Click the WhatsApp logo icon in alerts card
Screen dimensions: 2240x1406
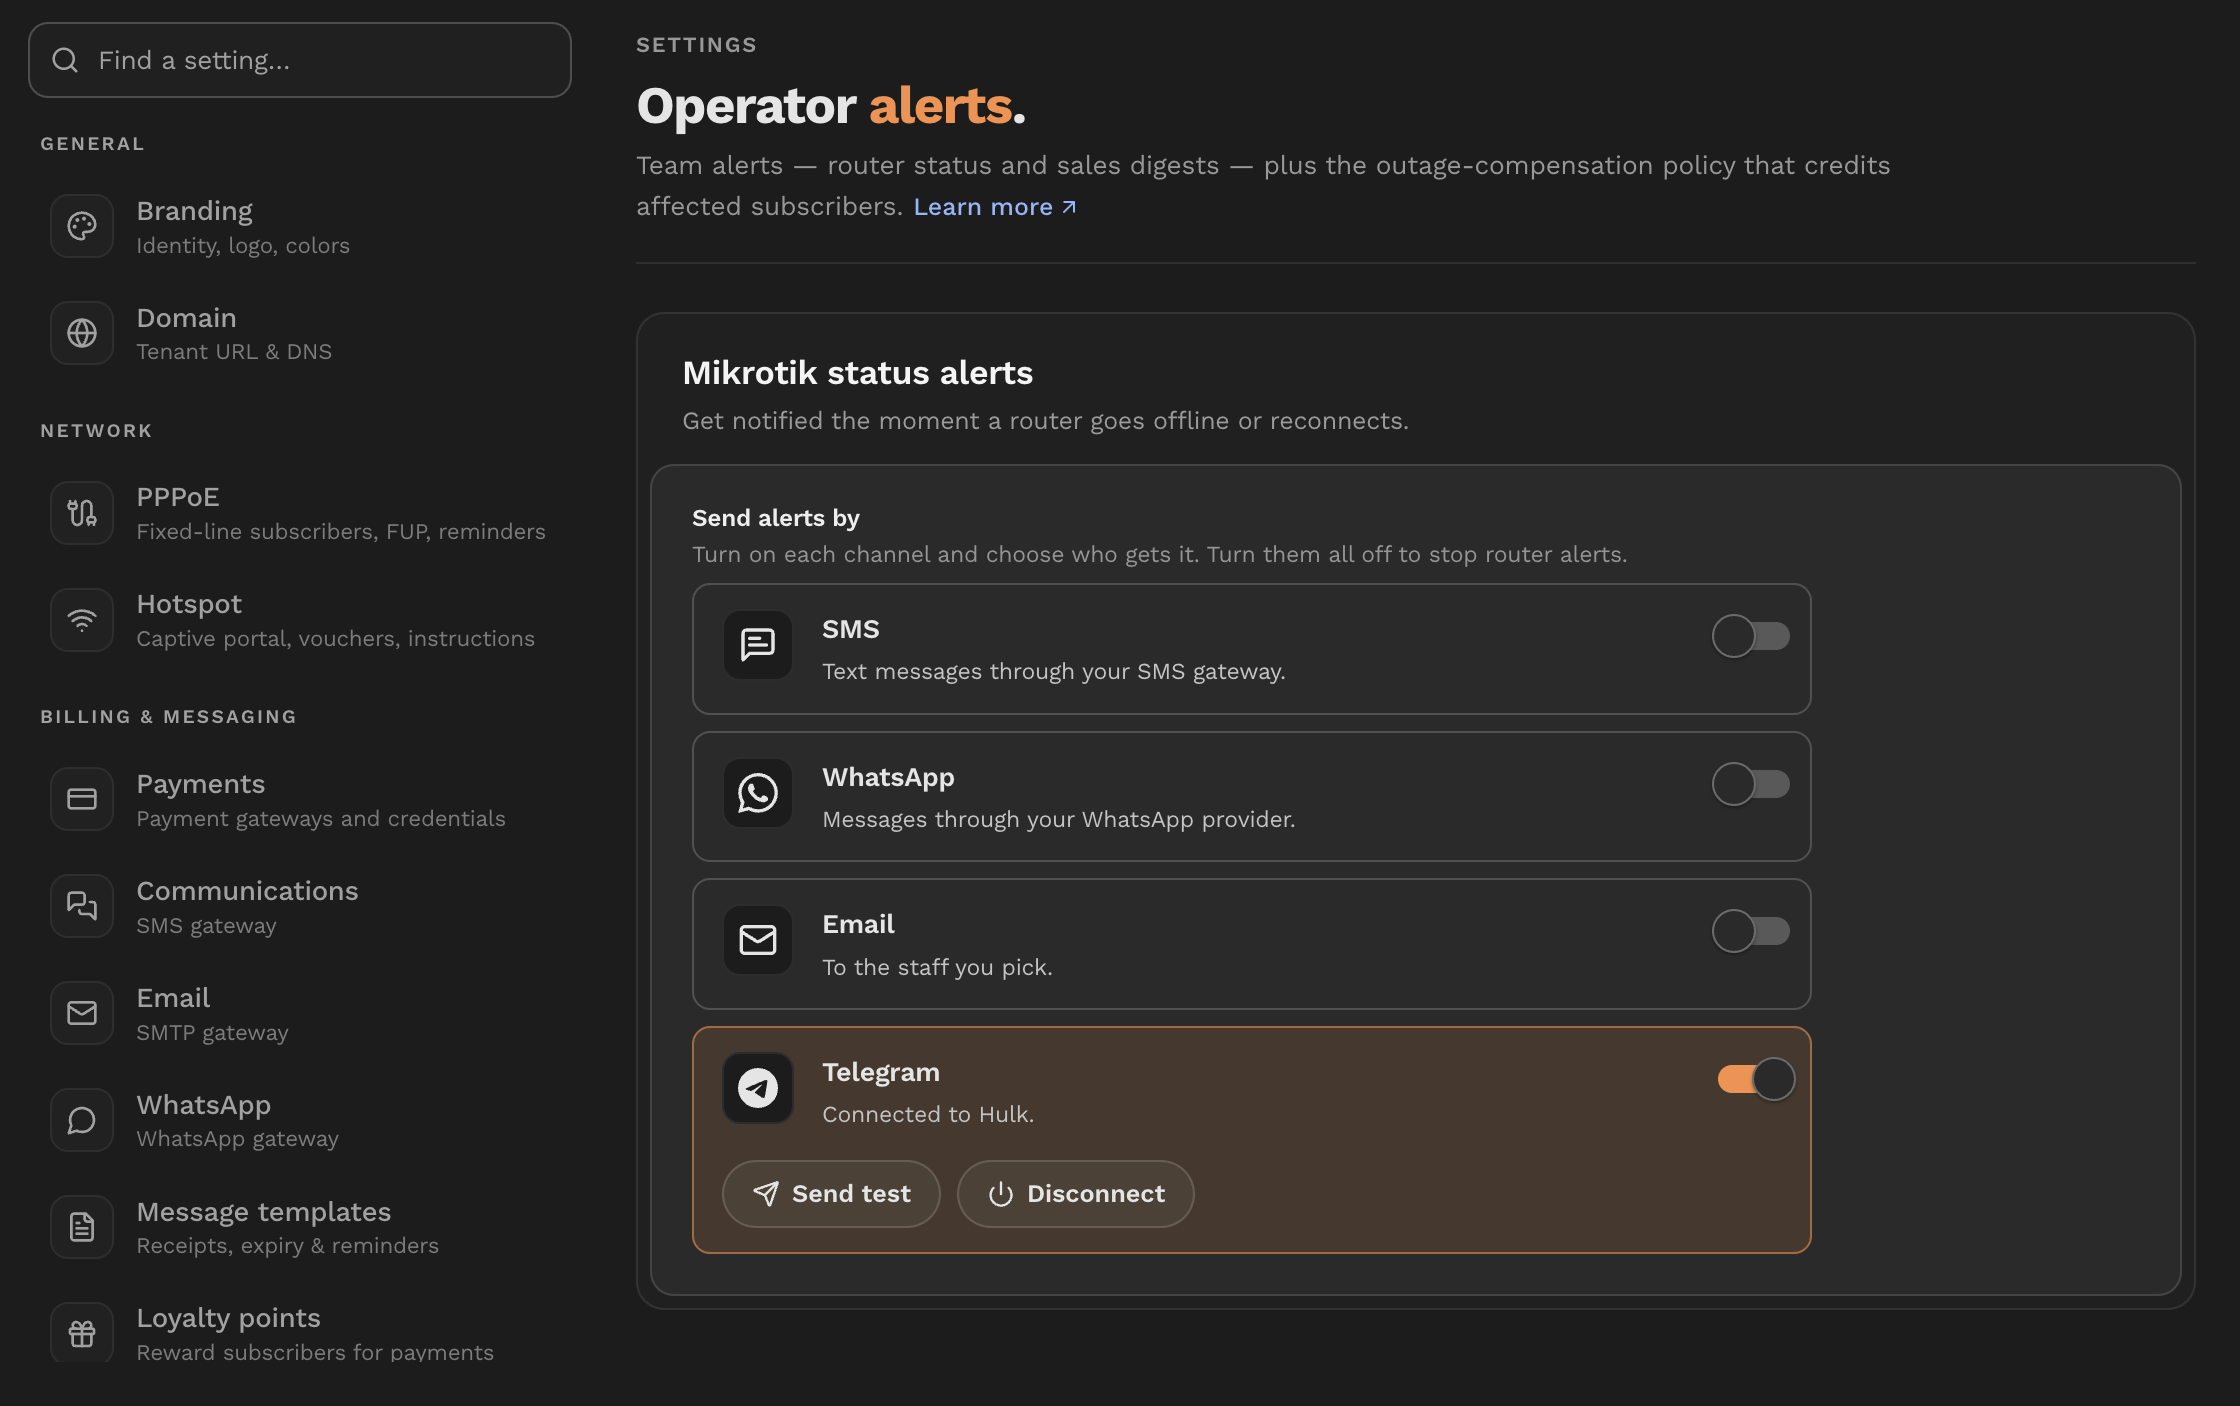(x=758, y=793)
